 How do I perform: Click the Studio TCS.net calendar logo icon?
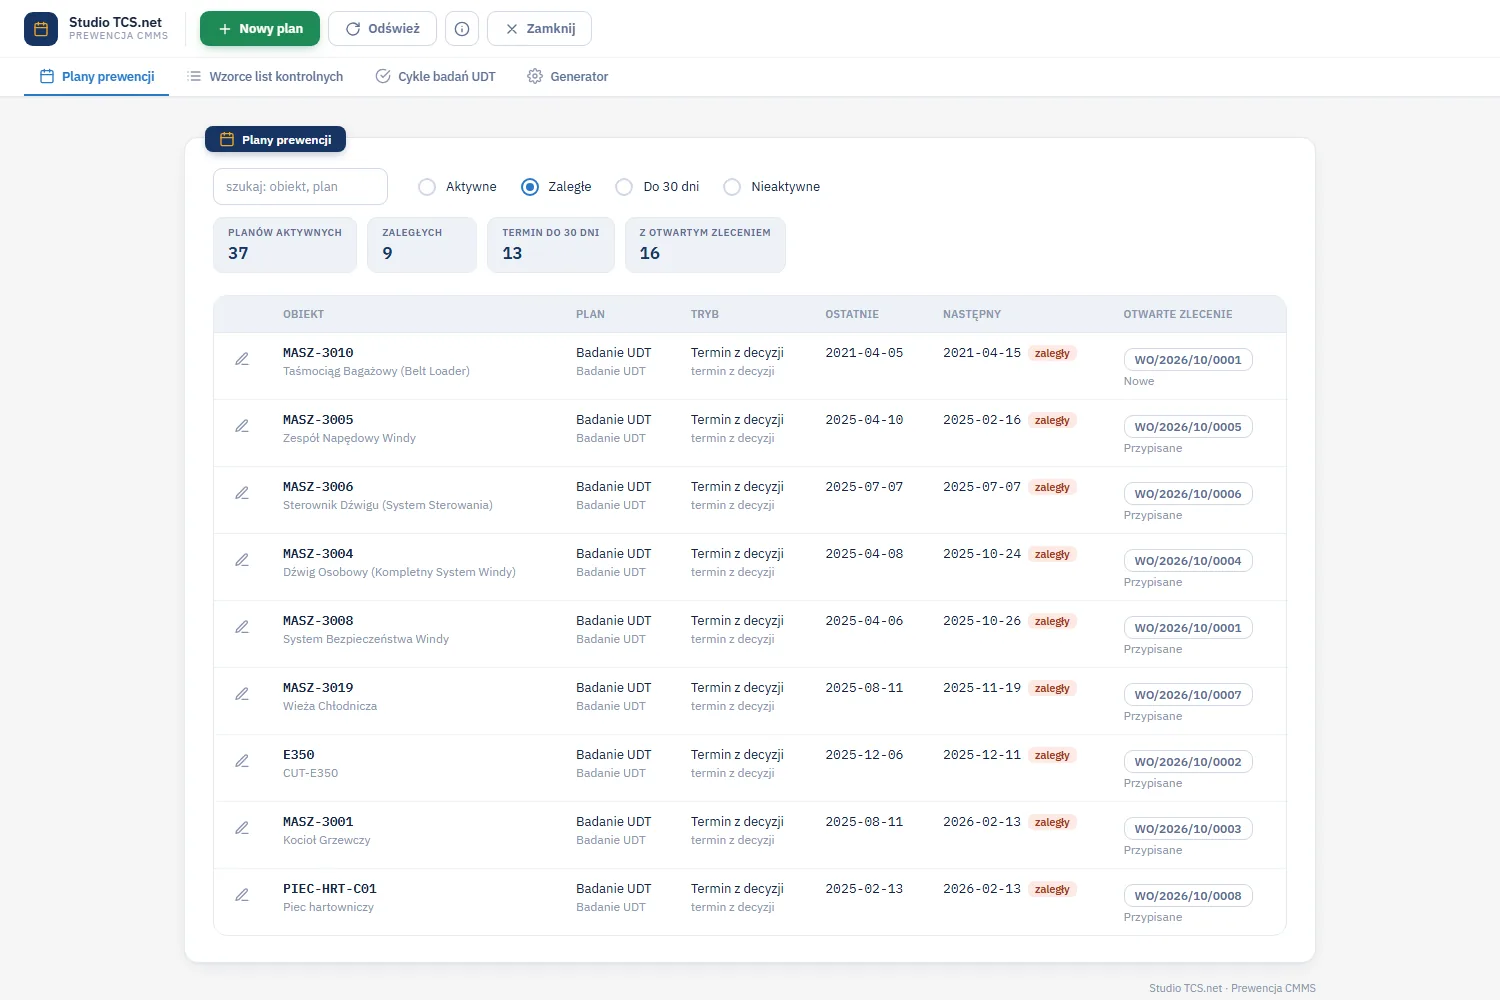click(x=41, y=29)
